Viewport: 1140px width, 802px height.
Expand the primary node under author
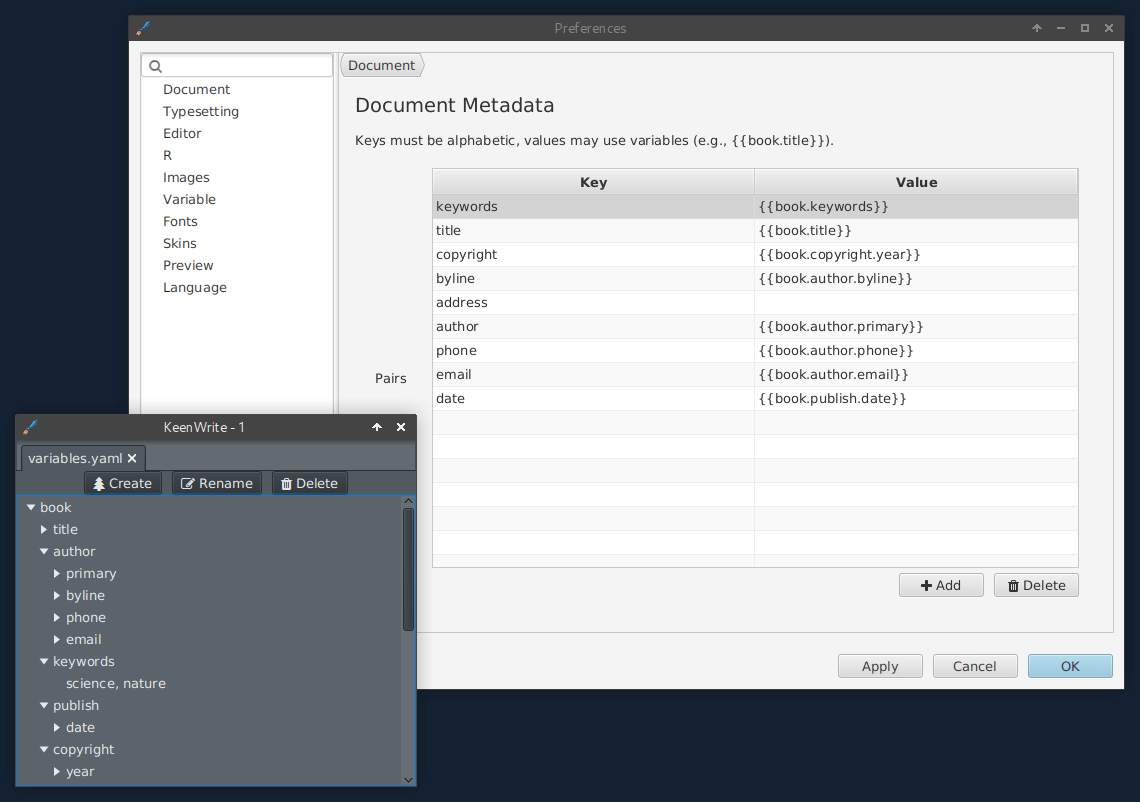pos(57,574)
